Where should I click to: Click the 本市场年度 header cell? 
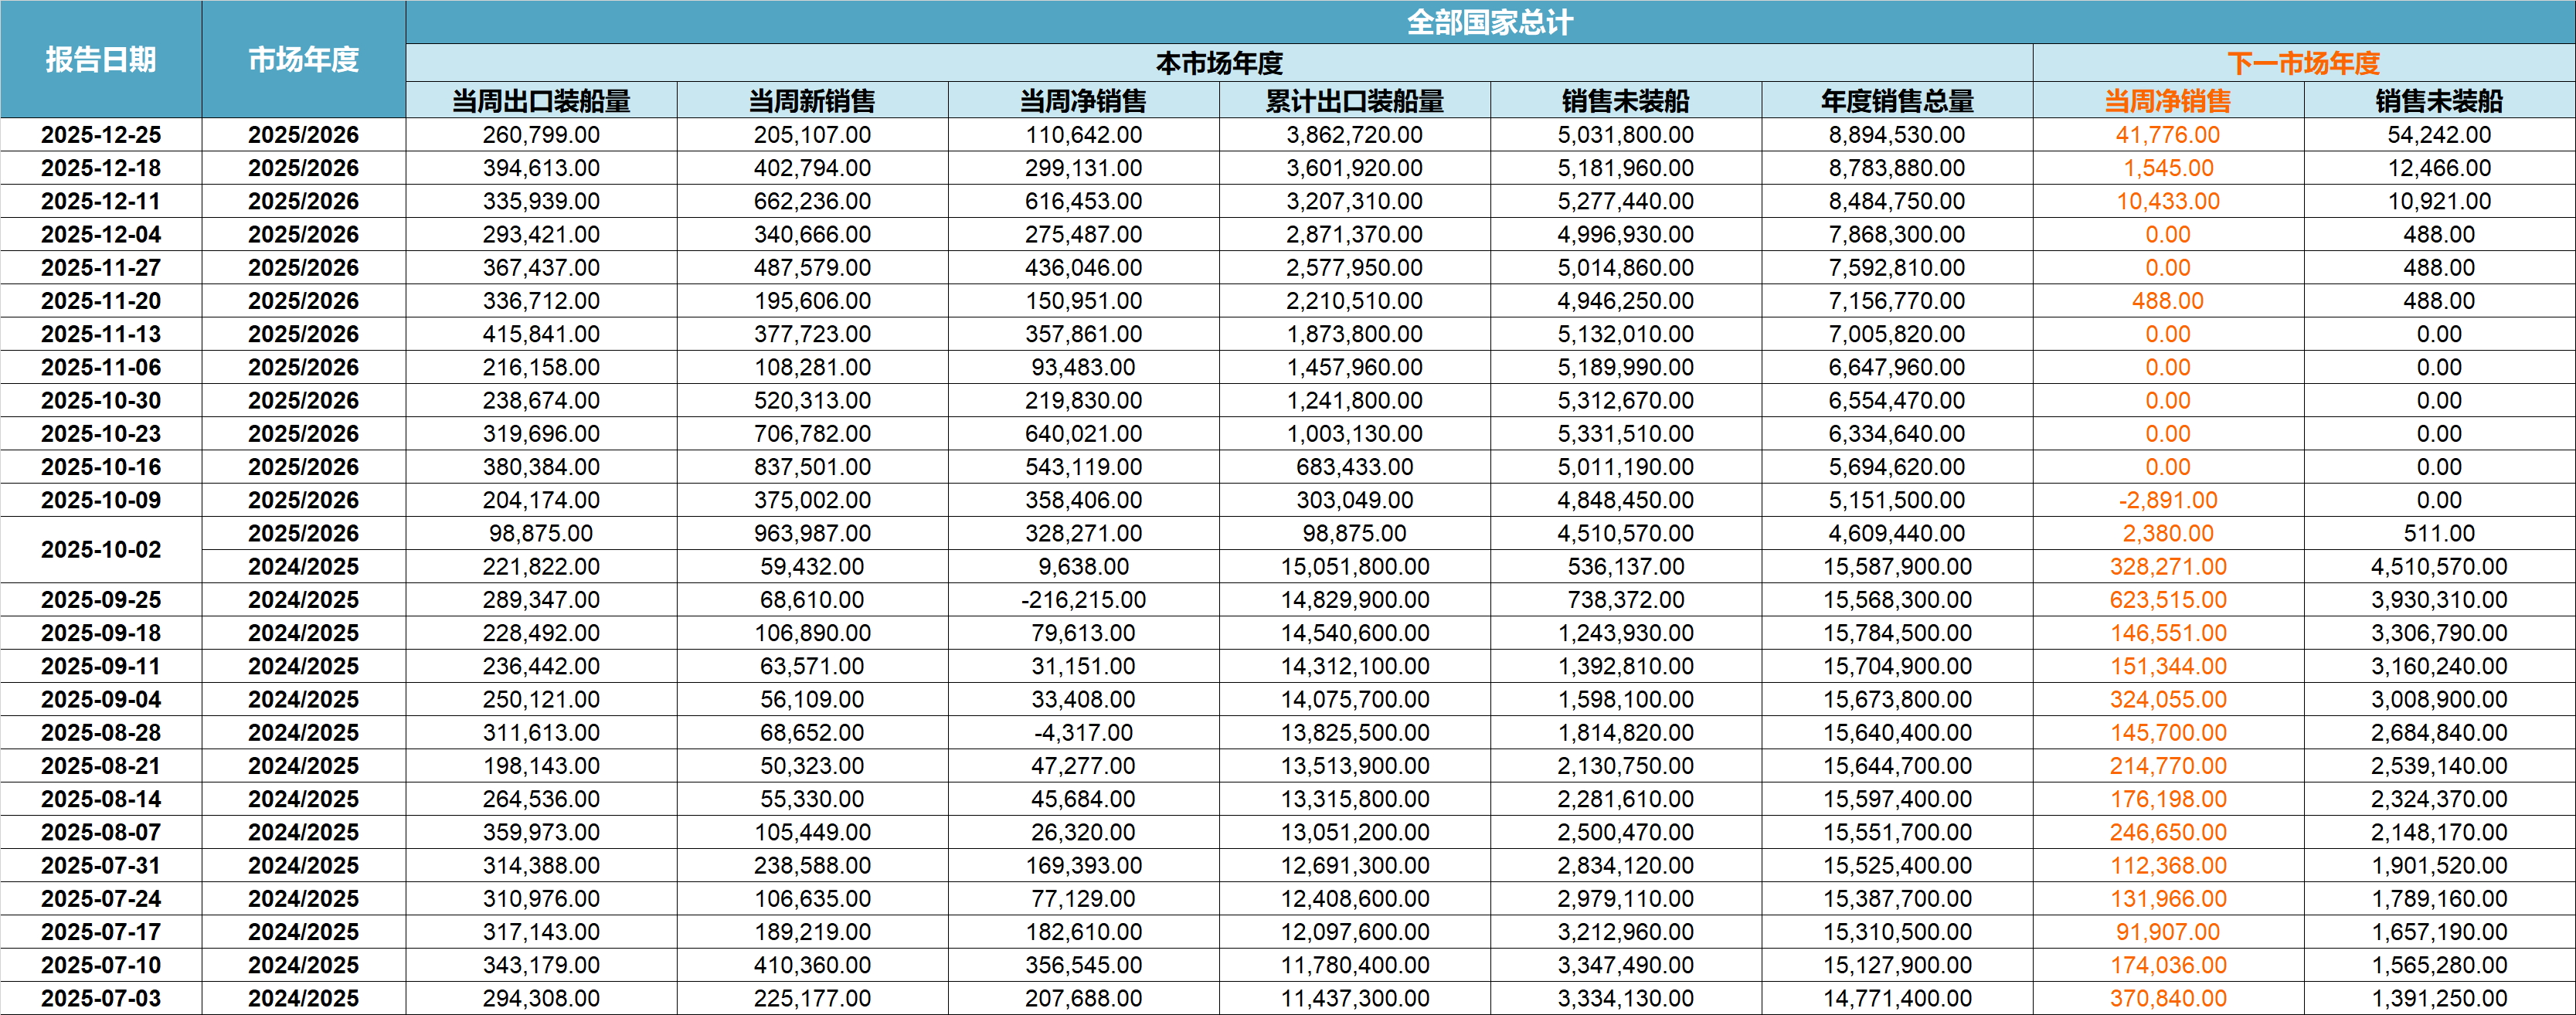click(1218, 63)
